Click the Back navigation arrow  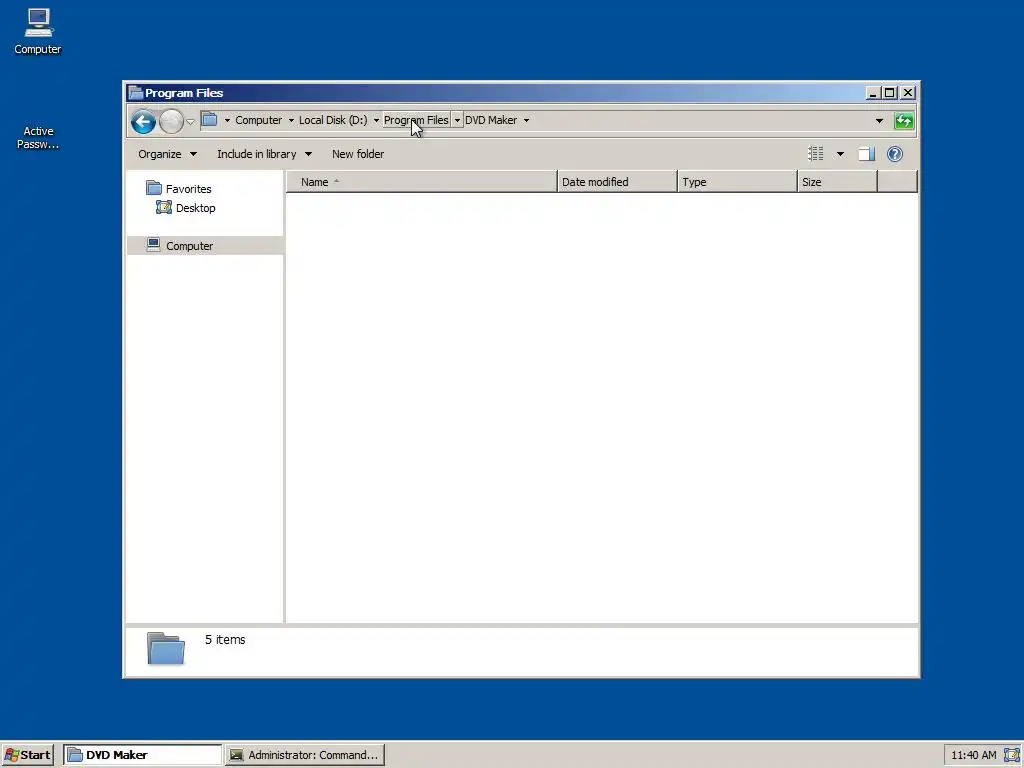(x=143, y=121)
